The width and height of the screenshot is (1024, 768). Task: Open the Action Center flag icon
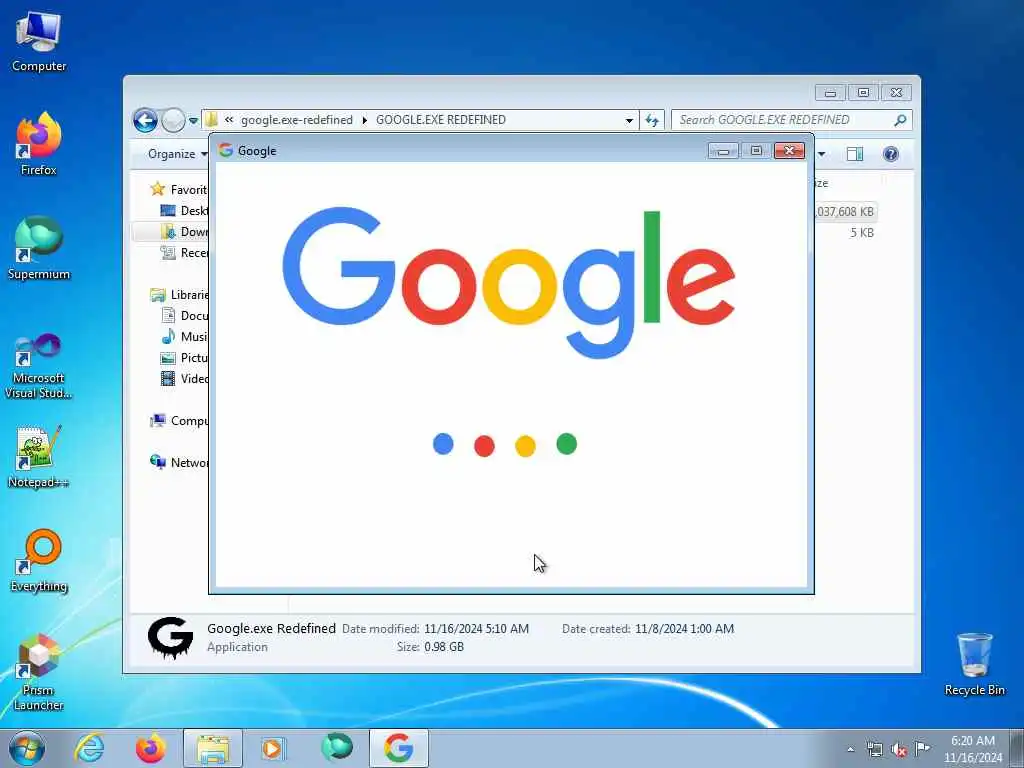[x=922, y=748]
